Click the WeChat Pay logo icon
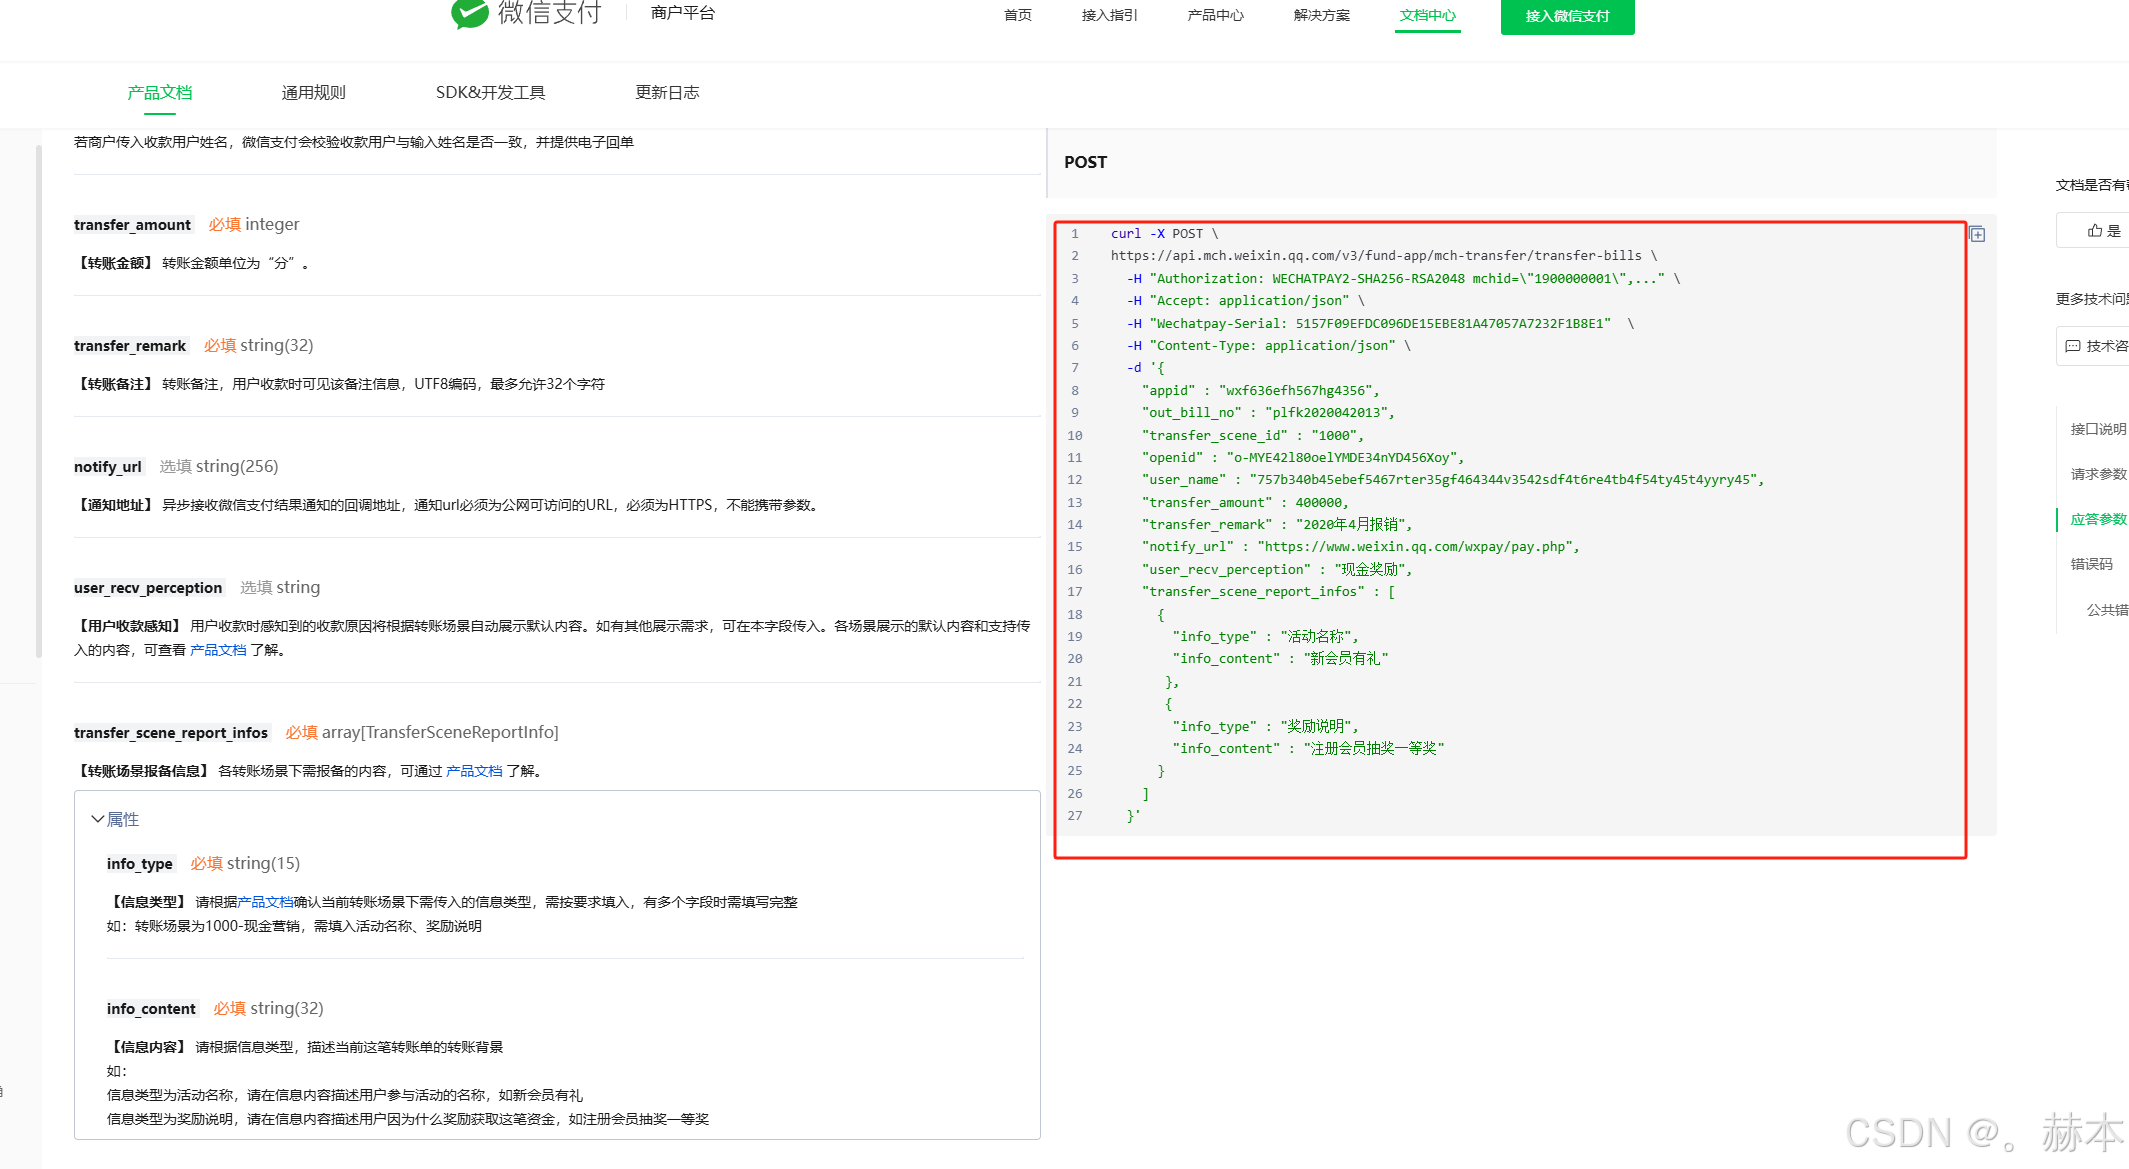Image resolution: width=2129 pixels, height=1169 pixels. [469, 13]
